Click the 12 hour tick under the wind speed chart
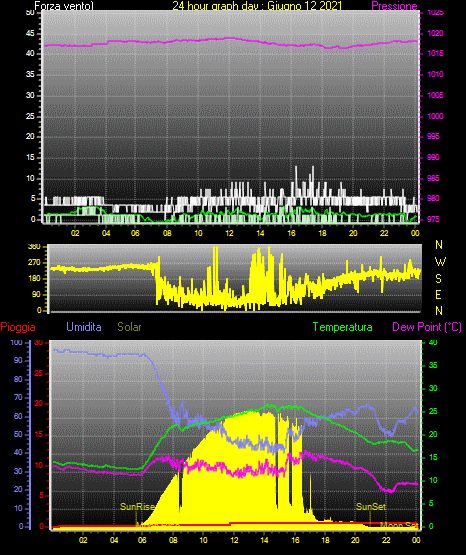The image size is (466, 555). pos(229,233)
